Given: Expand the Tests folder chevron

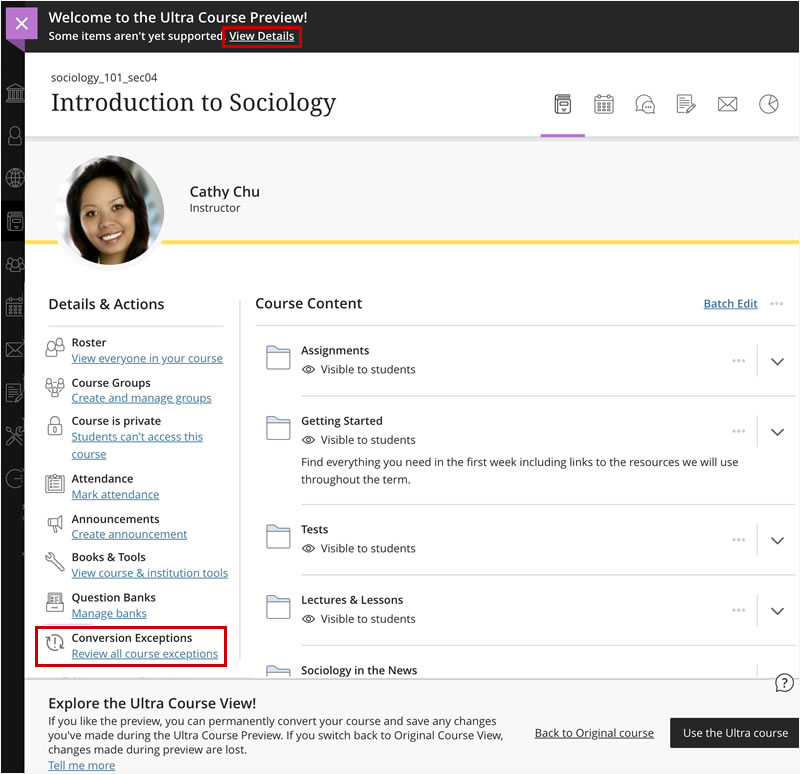Looking at the screenshot, I should [x=778, y=540].
